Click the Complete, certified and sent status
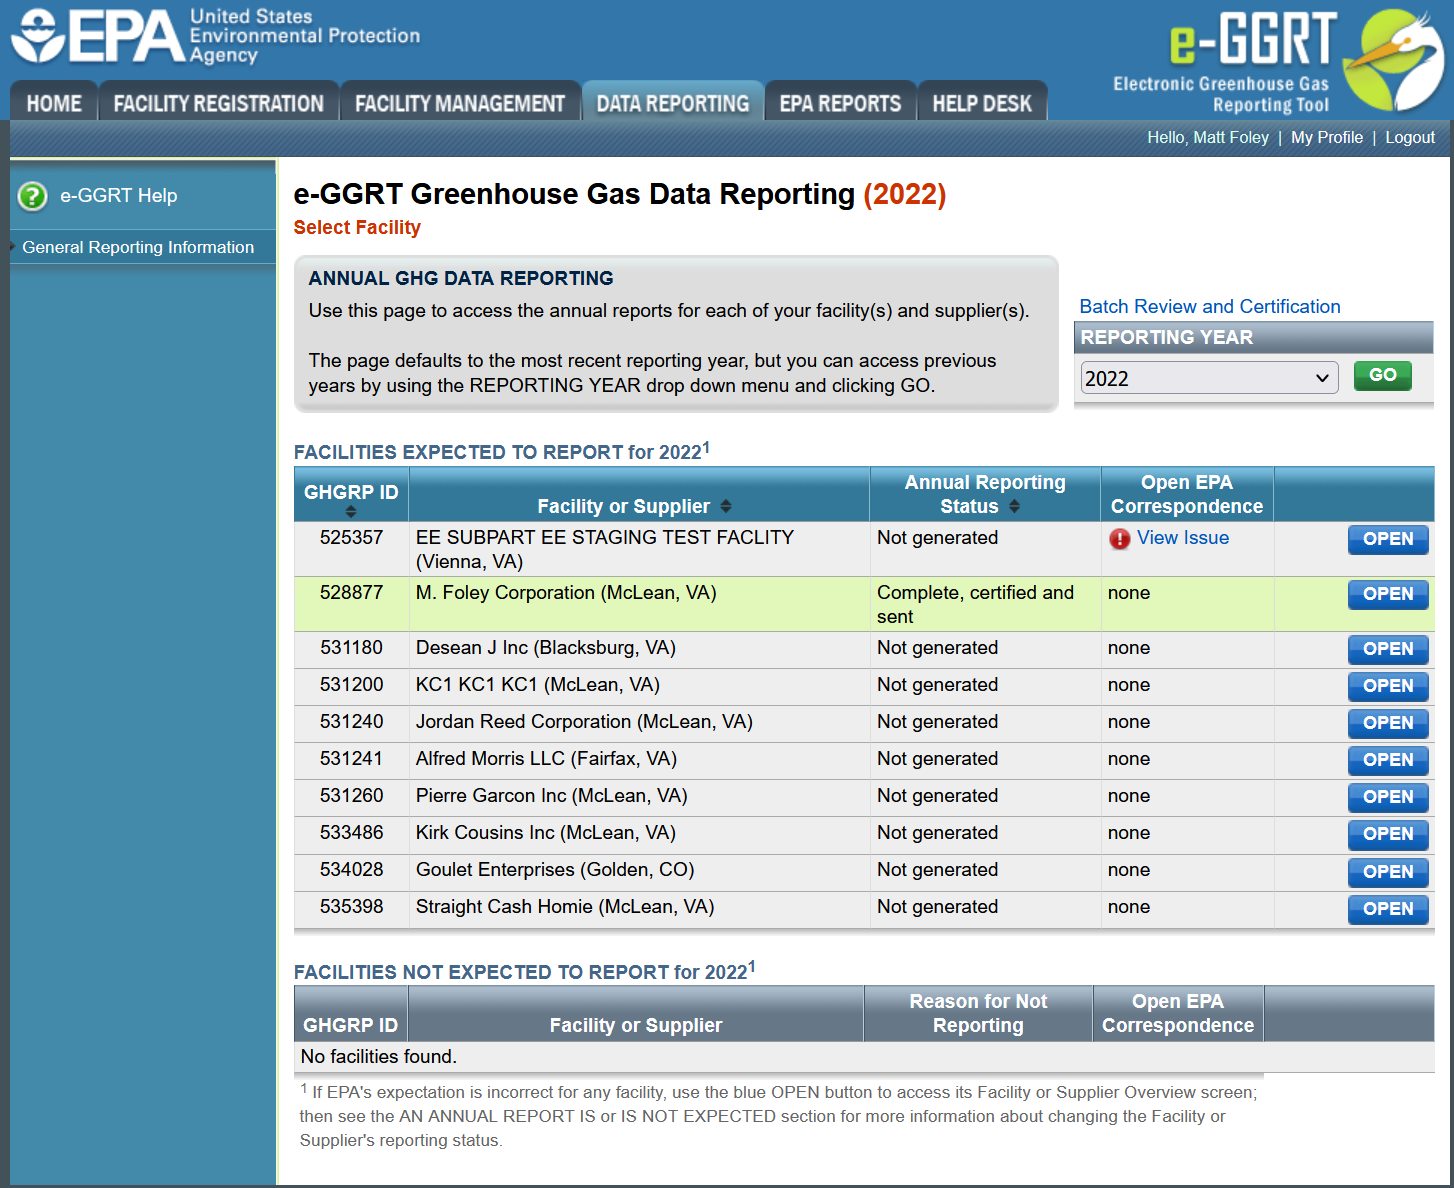Screen dimensions: 1454x1188 [x=976, y=604]
